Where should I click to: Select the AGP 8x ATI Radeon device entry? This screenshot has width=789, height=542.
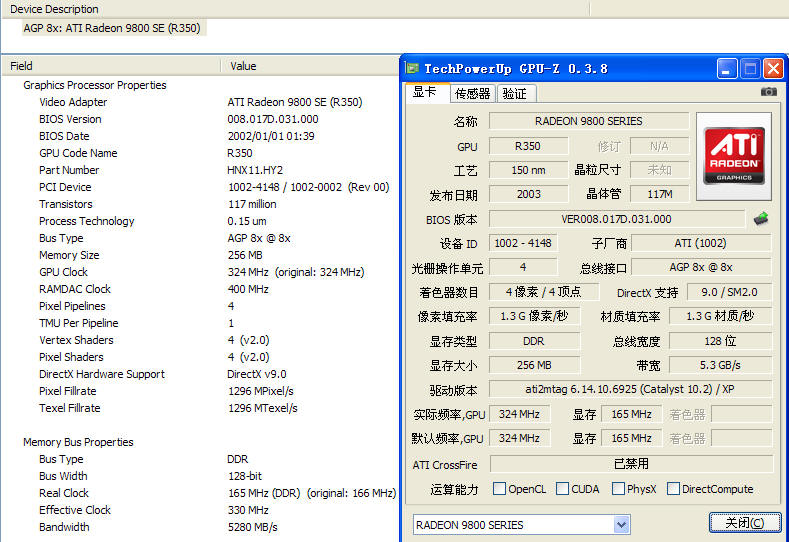112,28
